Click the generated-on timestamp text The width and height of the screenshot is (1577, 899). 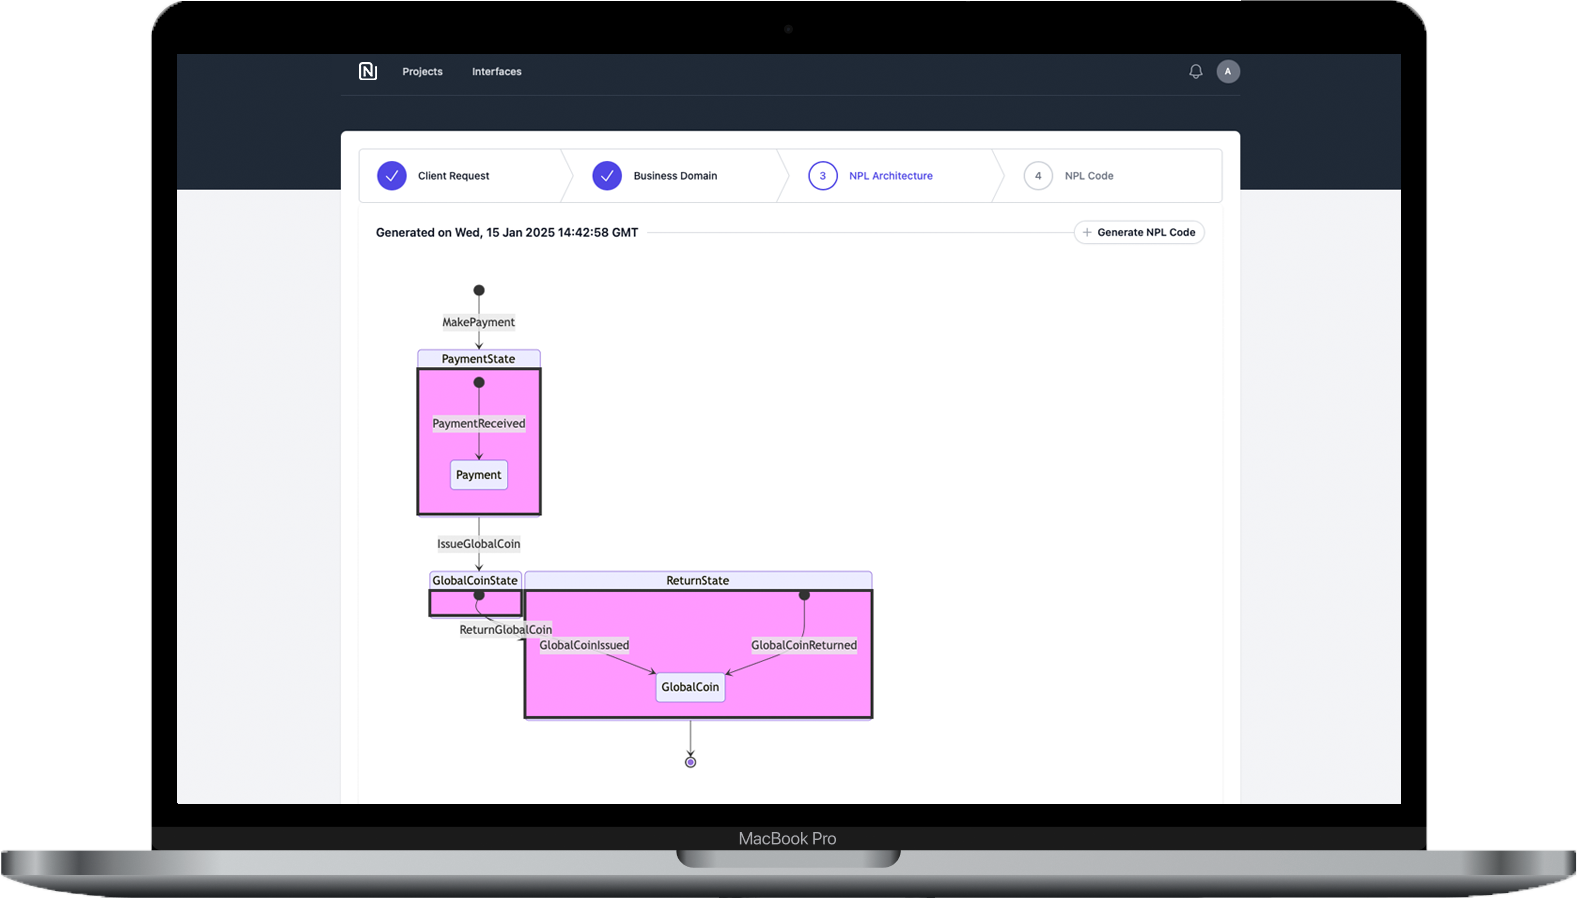(x=507, y=232)
